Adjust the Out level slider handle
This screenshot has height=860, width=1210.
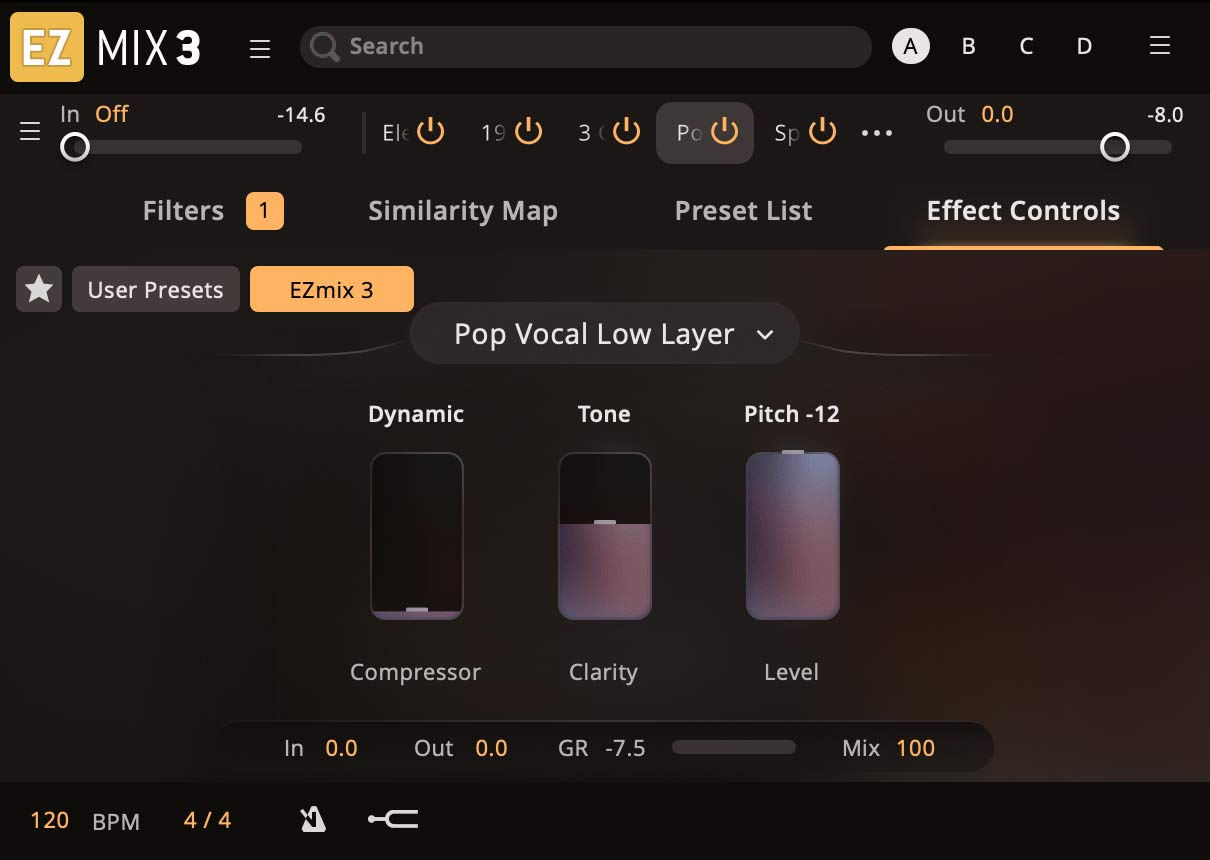1114,146
